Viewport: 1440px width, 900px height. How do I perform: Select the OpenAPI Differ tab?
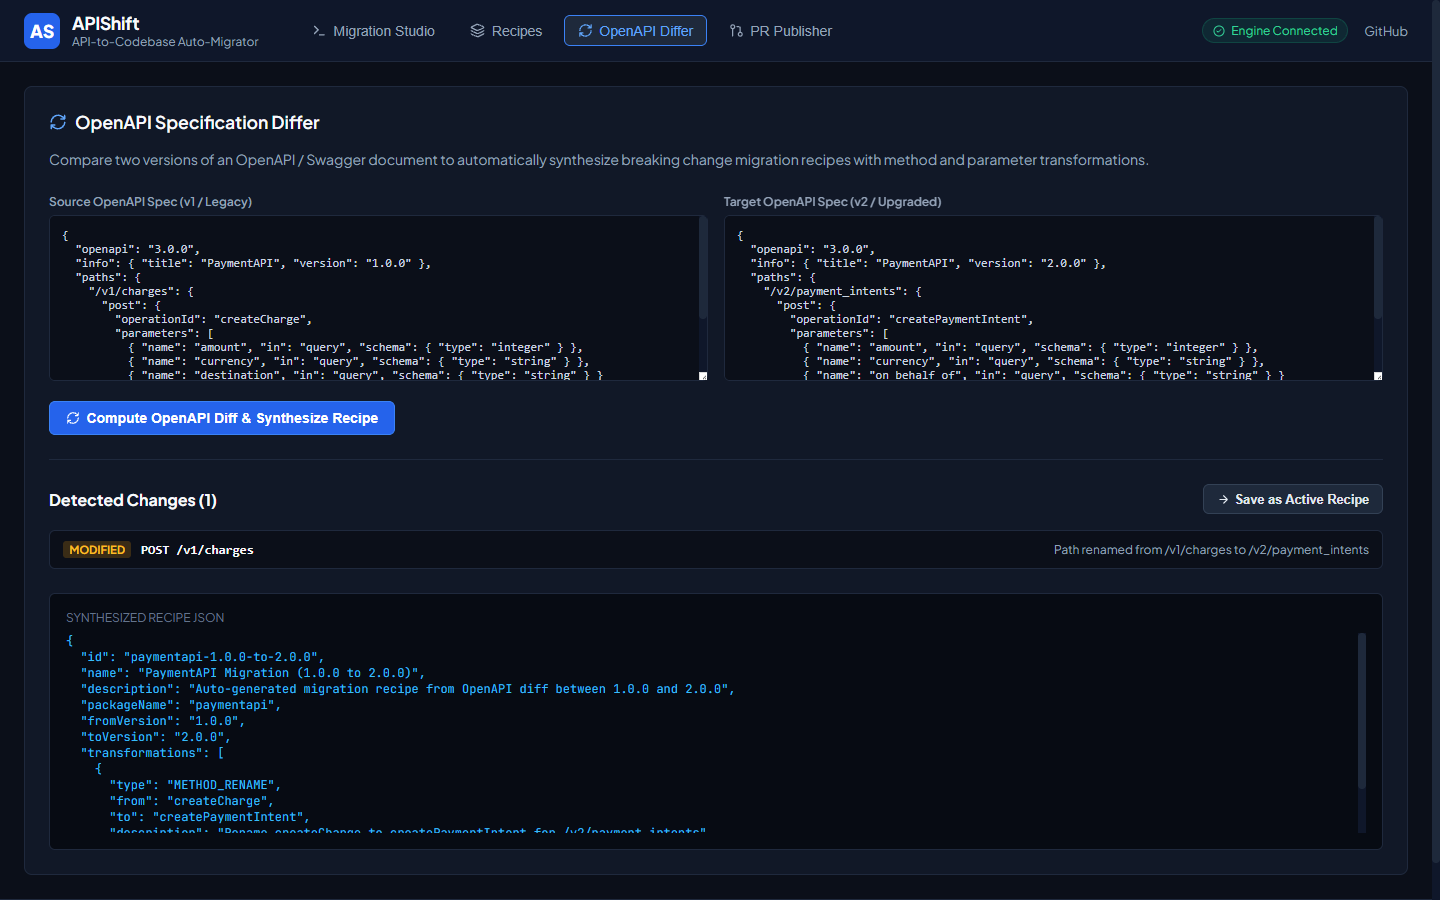pyautogui.click(x=635, y=31)
